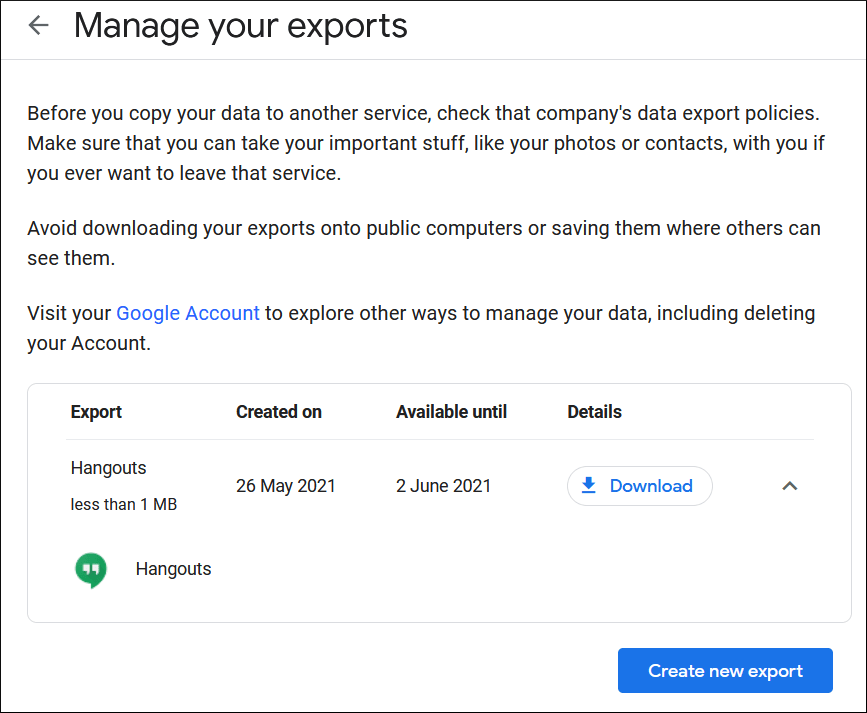The image size is (867, 713).
Task: Click the Create new export button
Action: point(725,670)
